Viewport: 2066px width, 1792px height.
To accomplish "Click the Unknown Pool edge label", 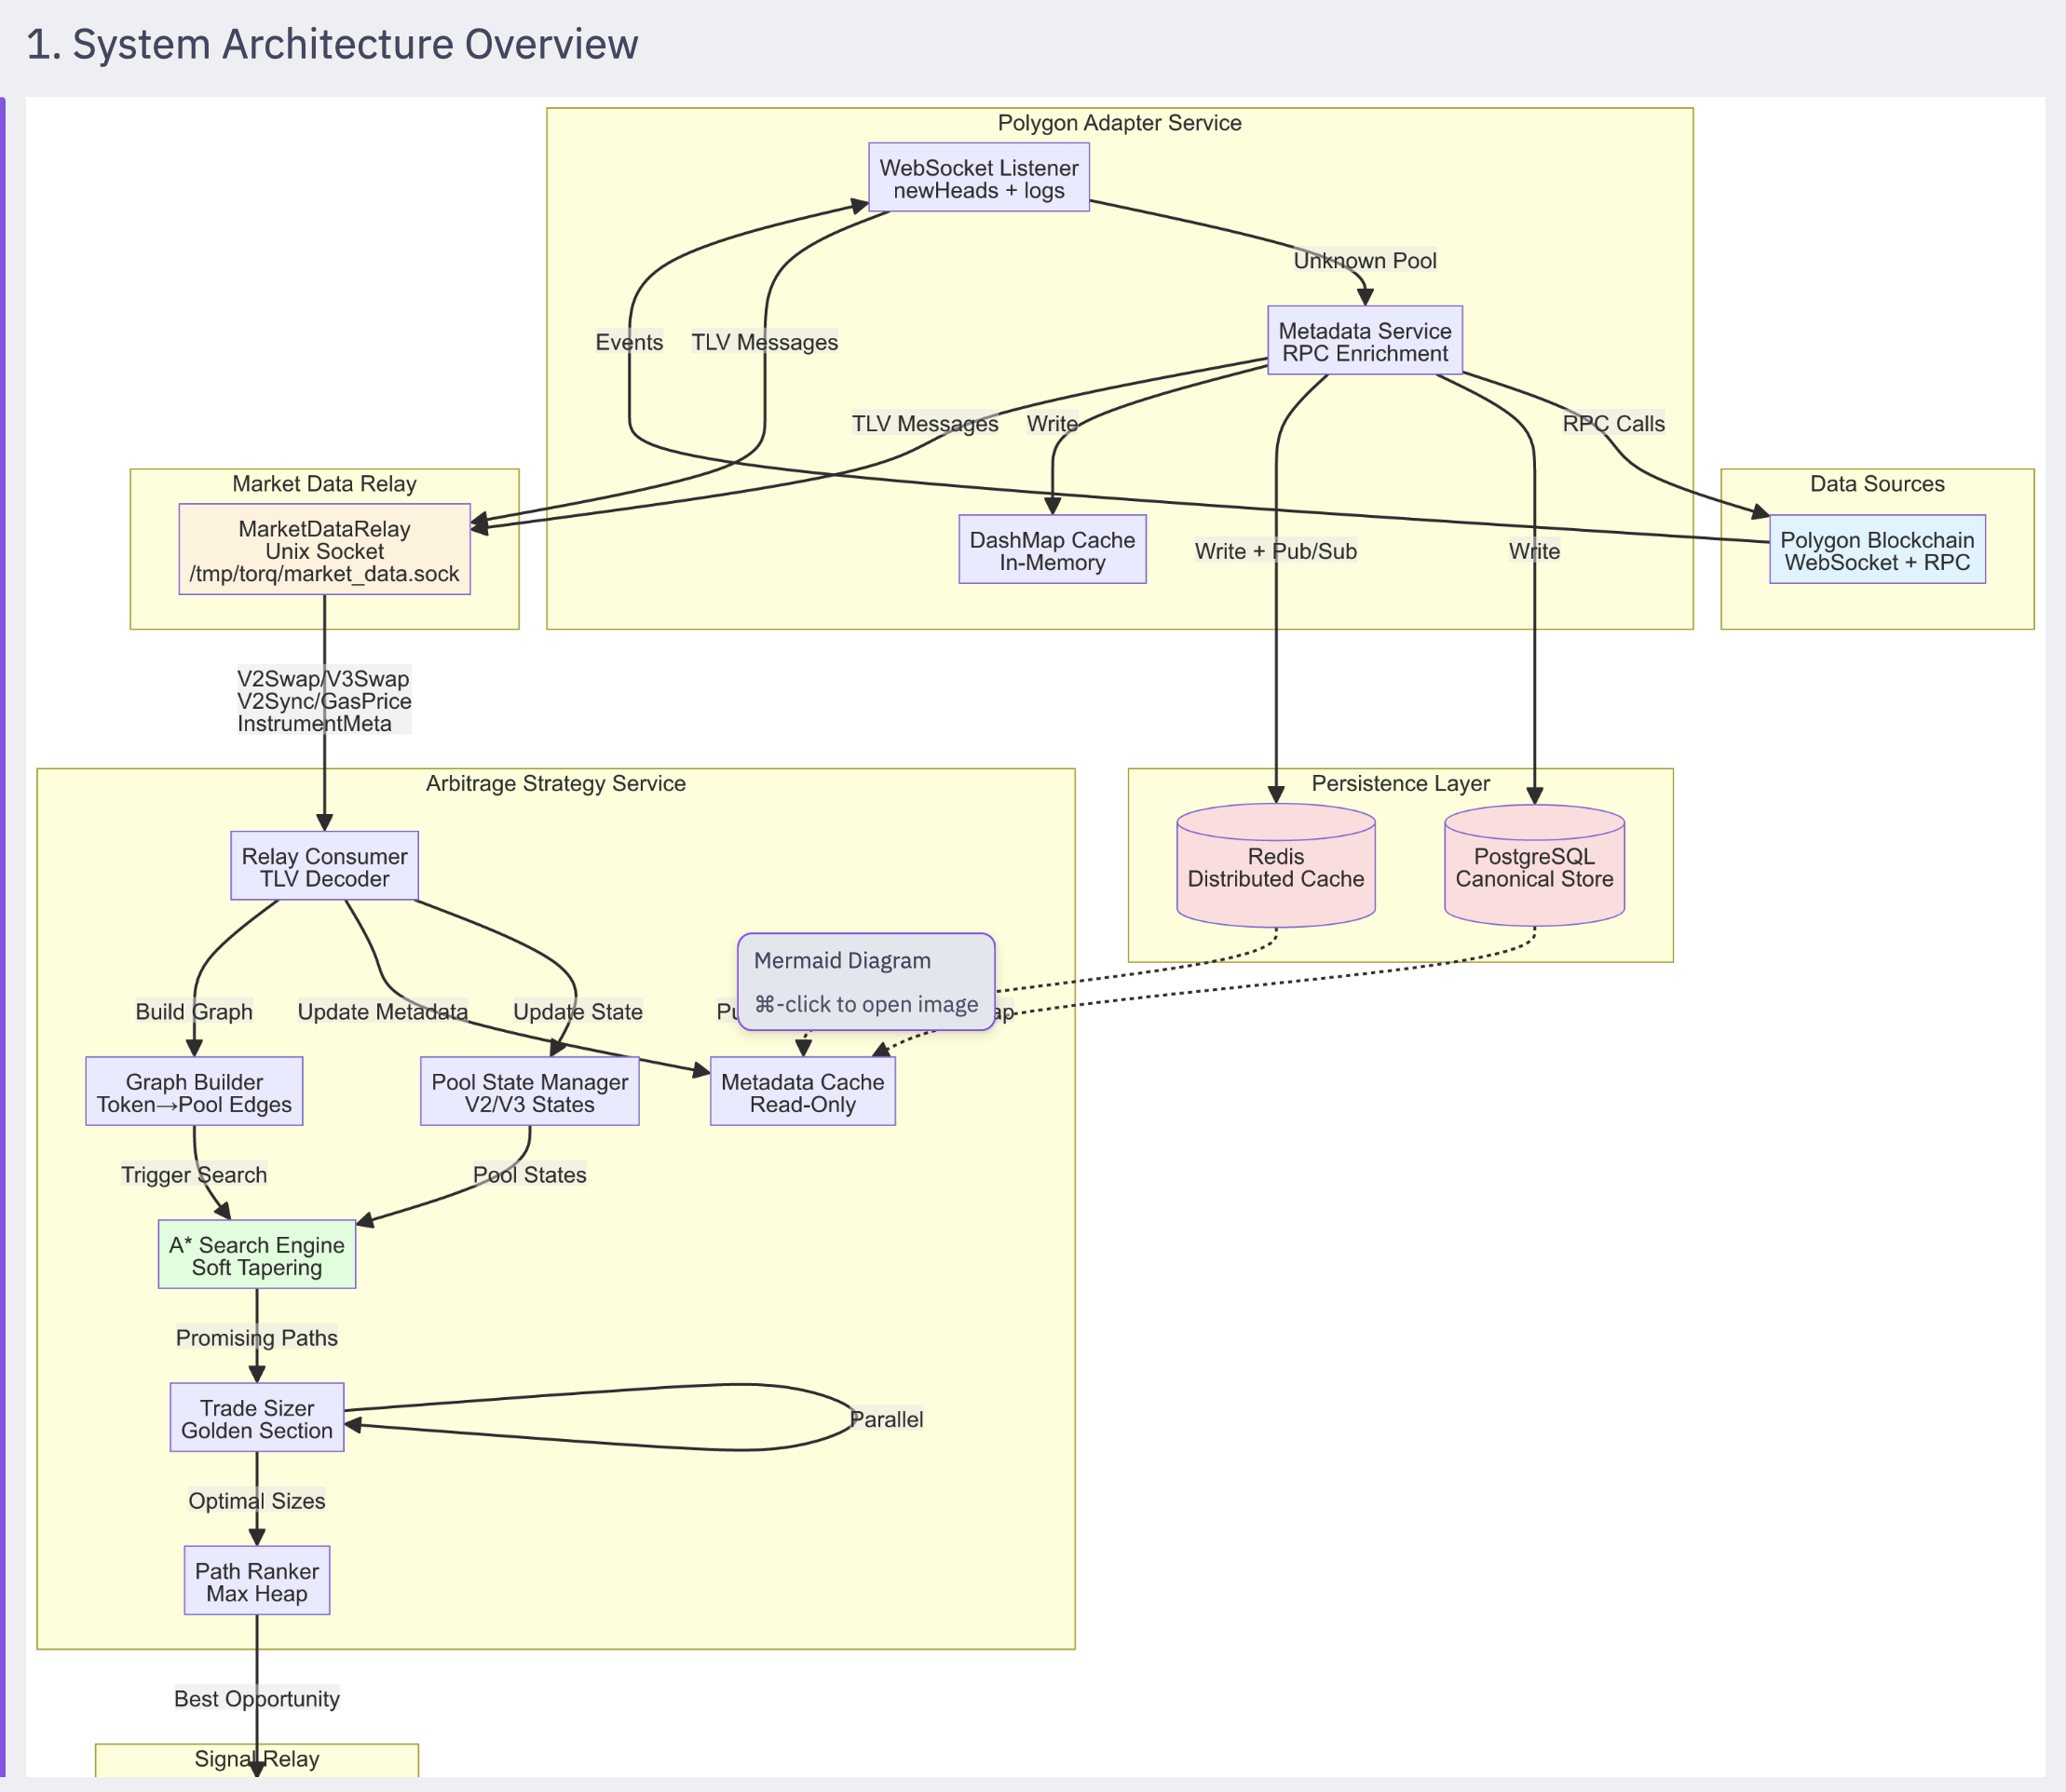I will [x=1364, y=260].
